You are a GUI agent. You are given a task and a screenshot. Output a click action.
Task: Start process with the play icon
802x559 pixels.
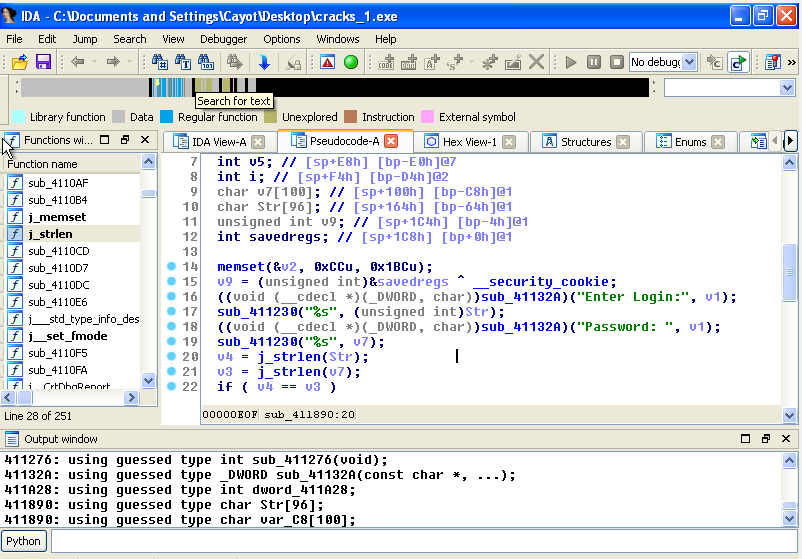tap(571, 62)
